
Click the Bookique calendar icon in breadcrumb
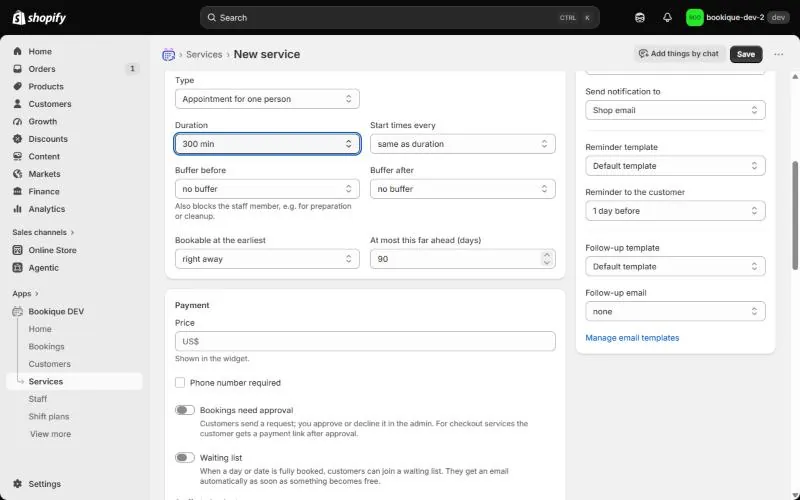(x=168, y=54)
